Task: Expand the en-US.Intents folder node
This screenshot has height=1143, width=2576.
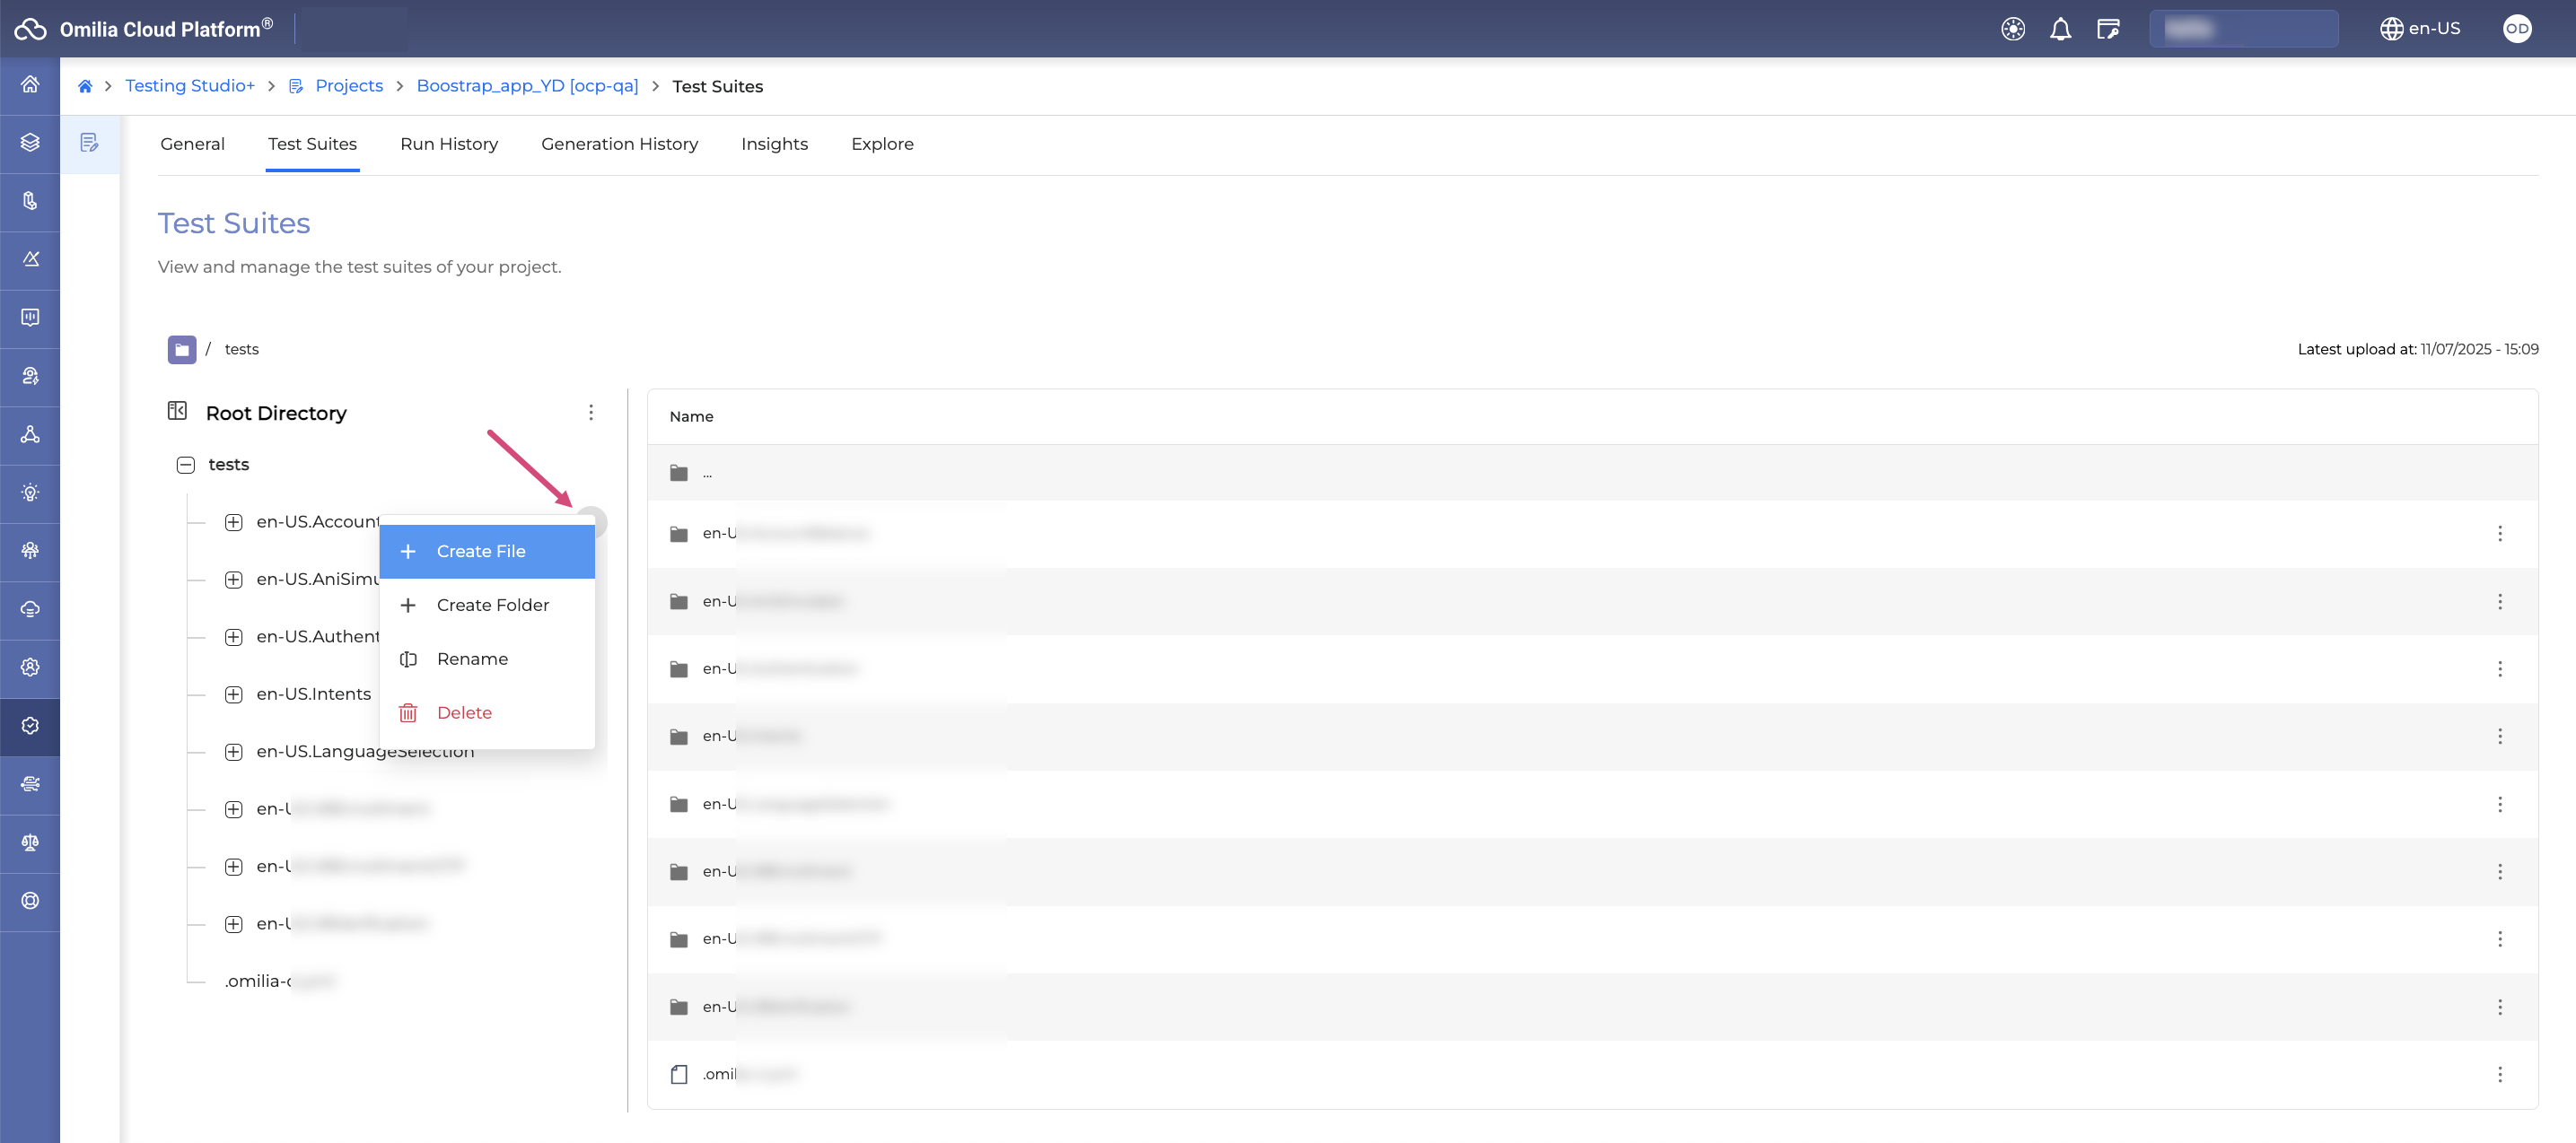Action: tap(234, 694)
